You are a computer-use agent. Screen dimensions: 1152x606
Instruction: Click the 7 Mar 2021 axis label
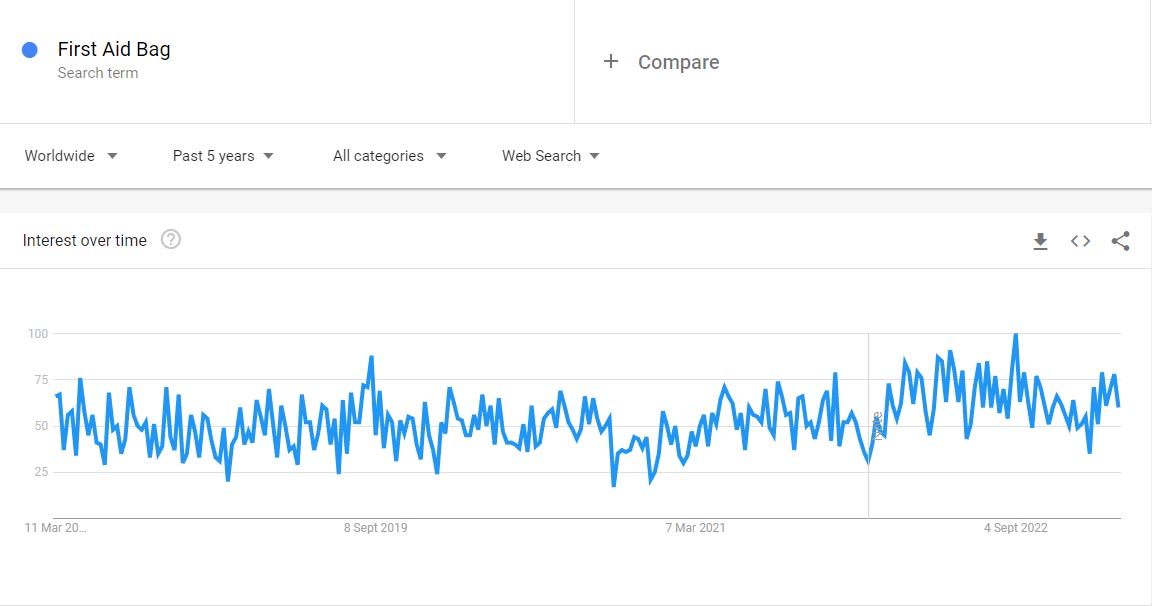(695, 528)
